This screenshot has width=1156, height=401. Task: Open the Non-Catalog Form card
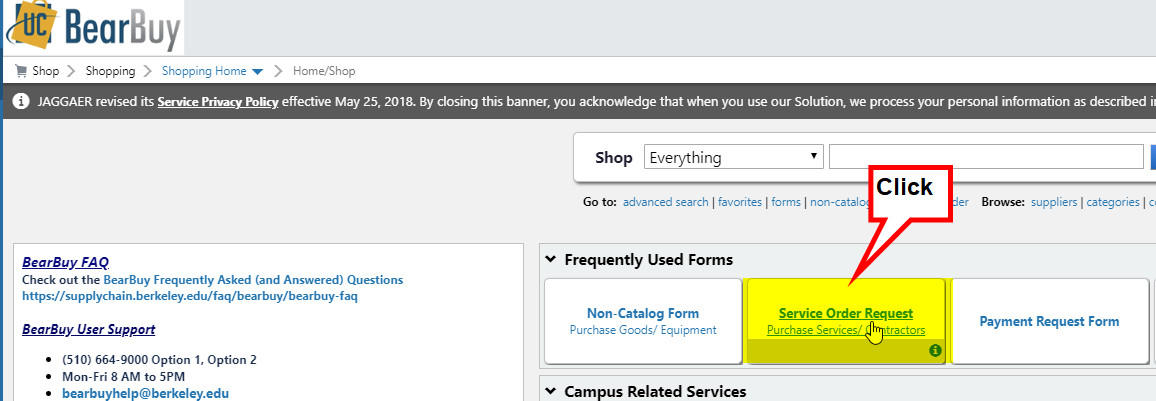pos(643,321)
